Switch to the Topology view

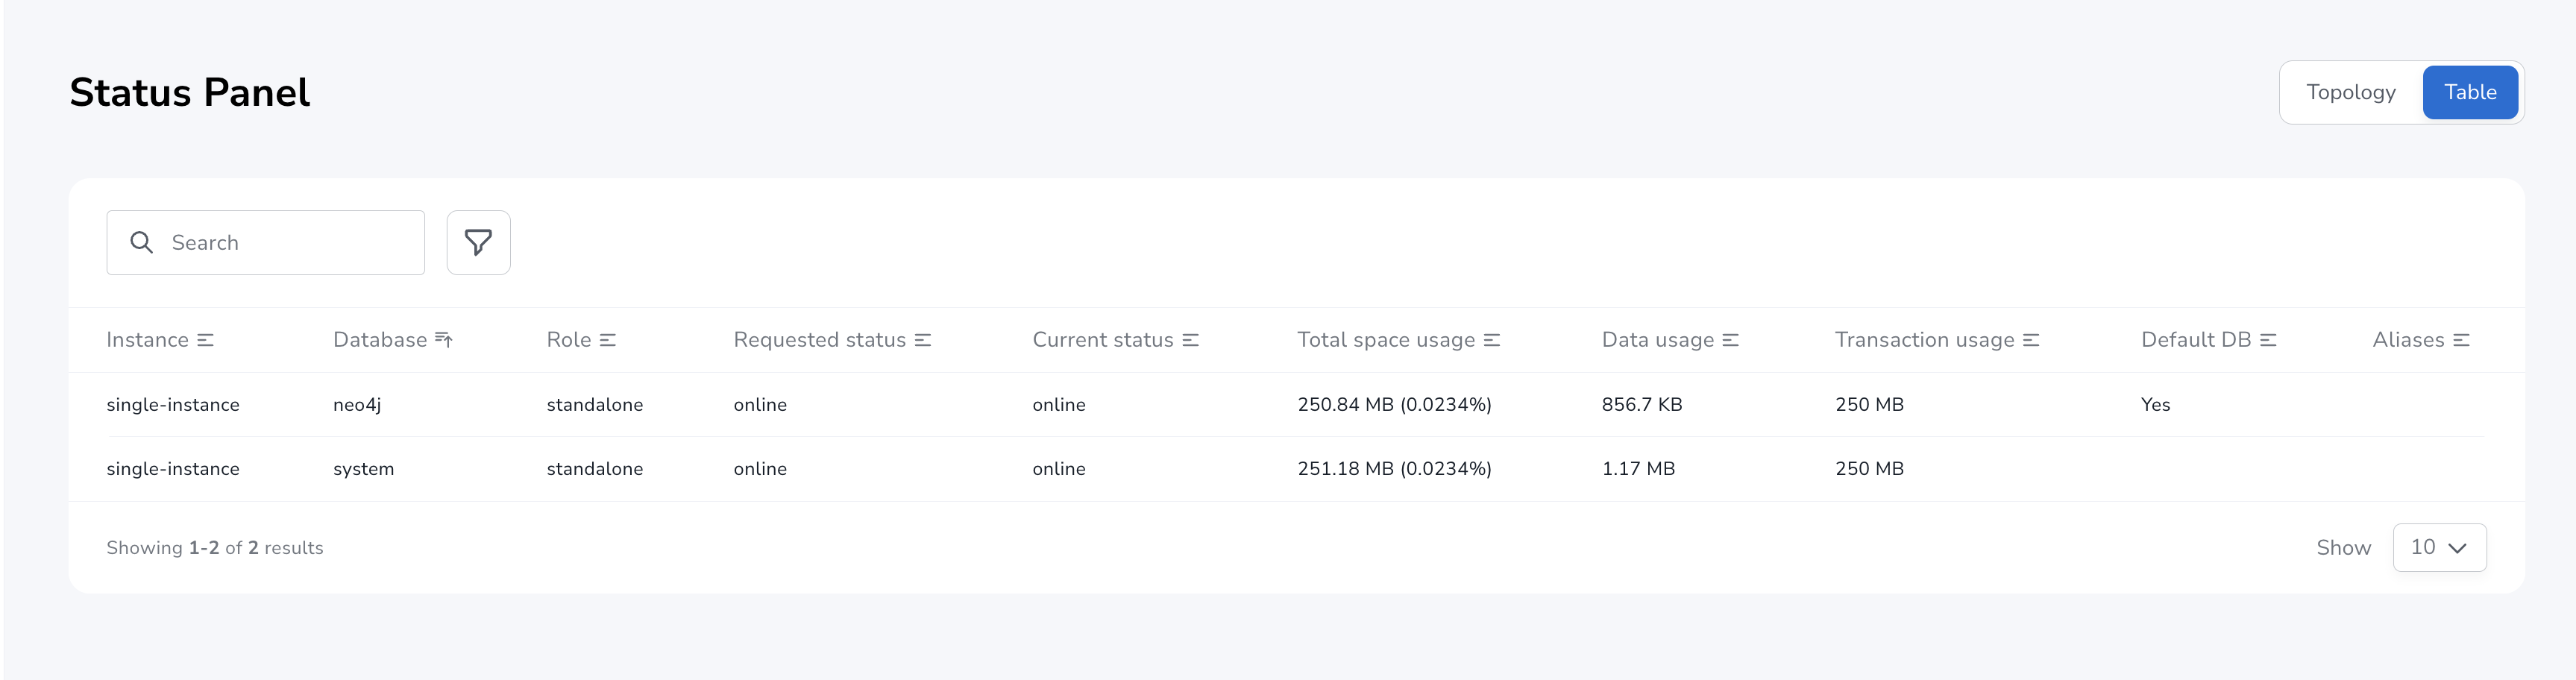tap(2351, 92)
